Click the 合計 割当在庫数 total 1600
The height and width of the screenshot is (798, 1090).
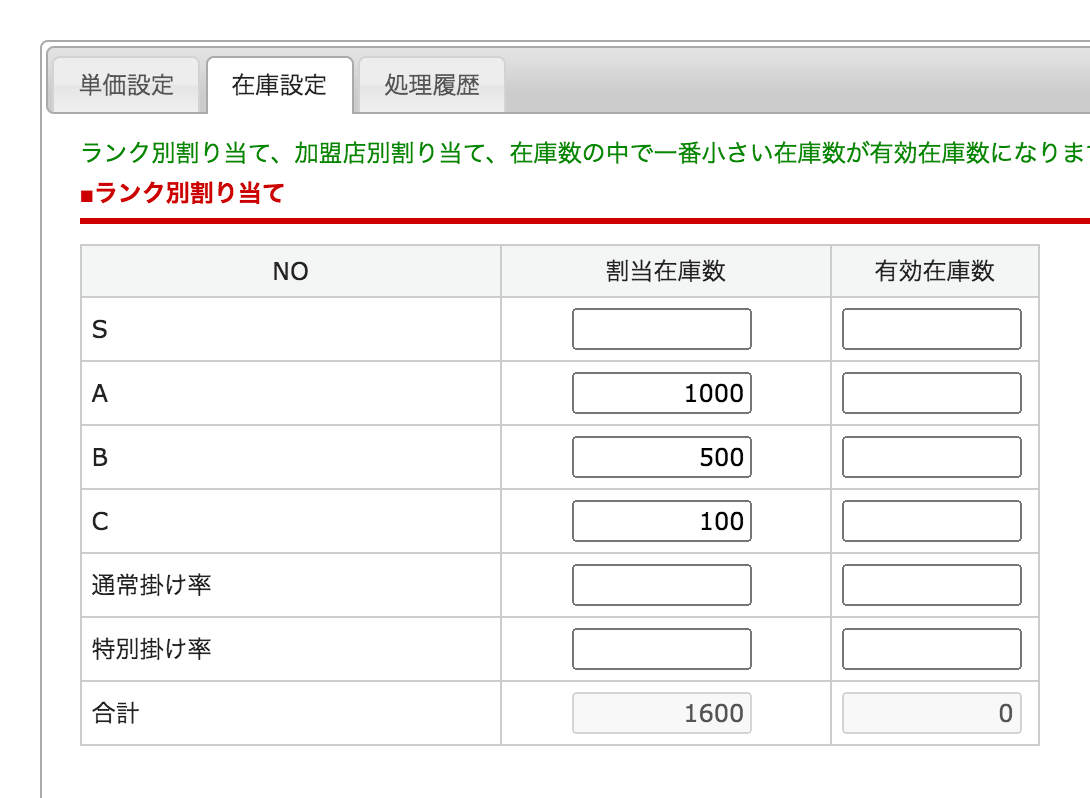[x=661, y=713]
